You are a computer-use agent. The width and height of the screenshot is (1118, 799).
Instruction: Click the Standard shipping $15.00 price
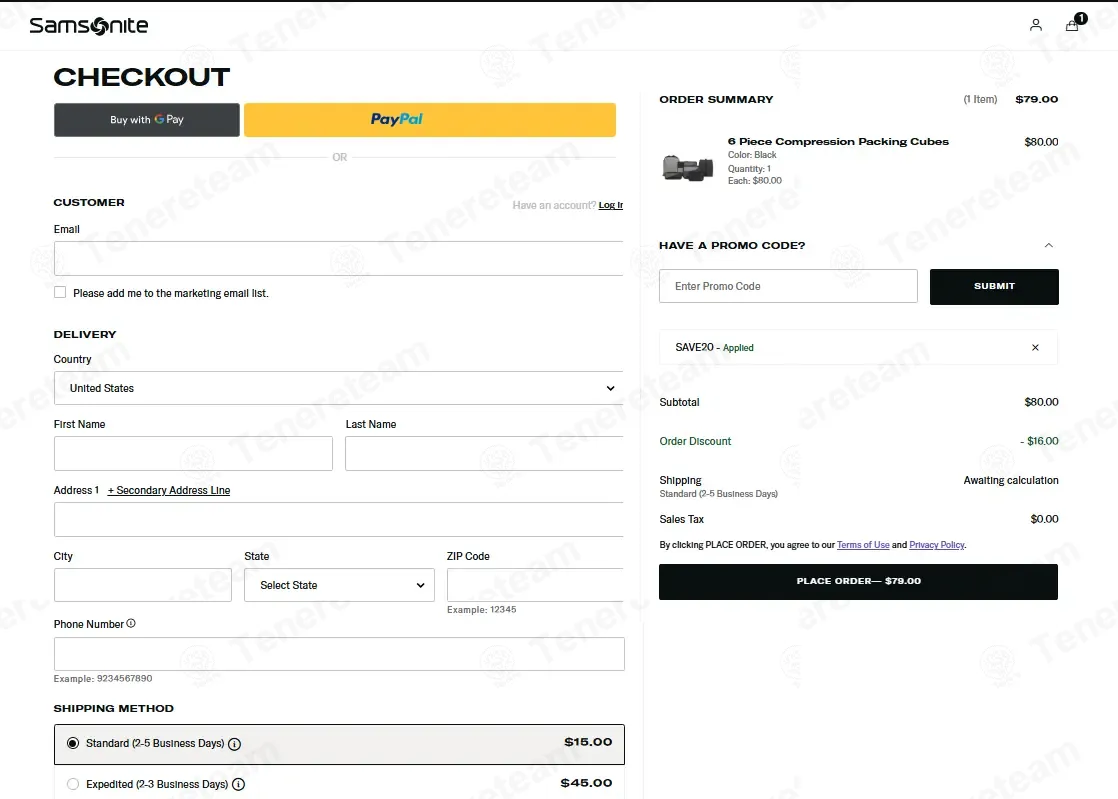tap(588, 742)
